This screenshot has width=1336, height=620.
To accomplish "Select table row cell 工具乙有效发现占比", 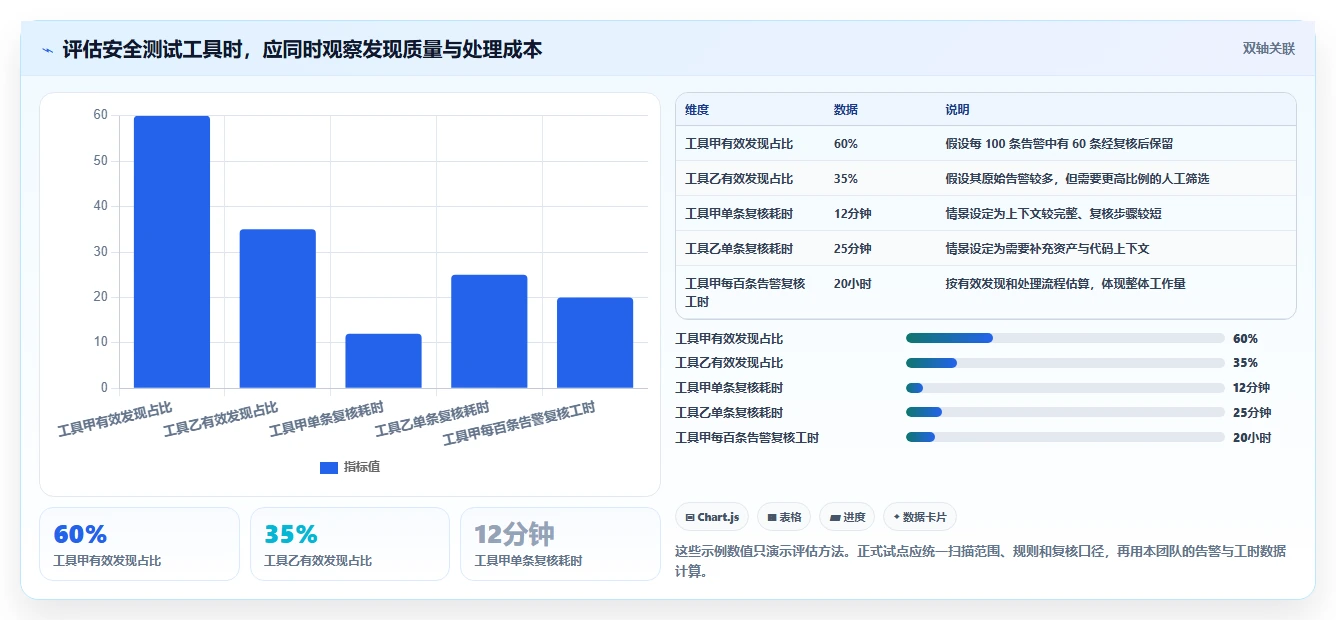I will tap(739, 179).
